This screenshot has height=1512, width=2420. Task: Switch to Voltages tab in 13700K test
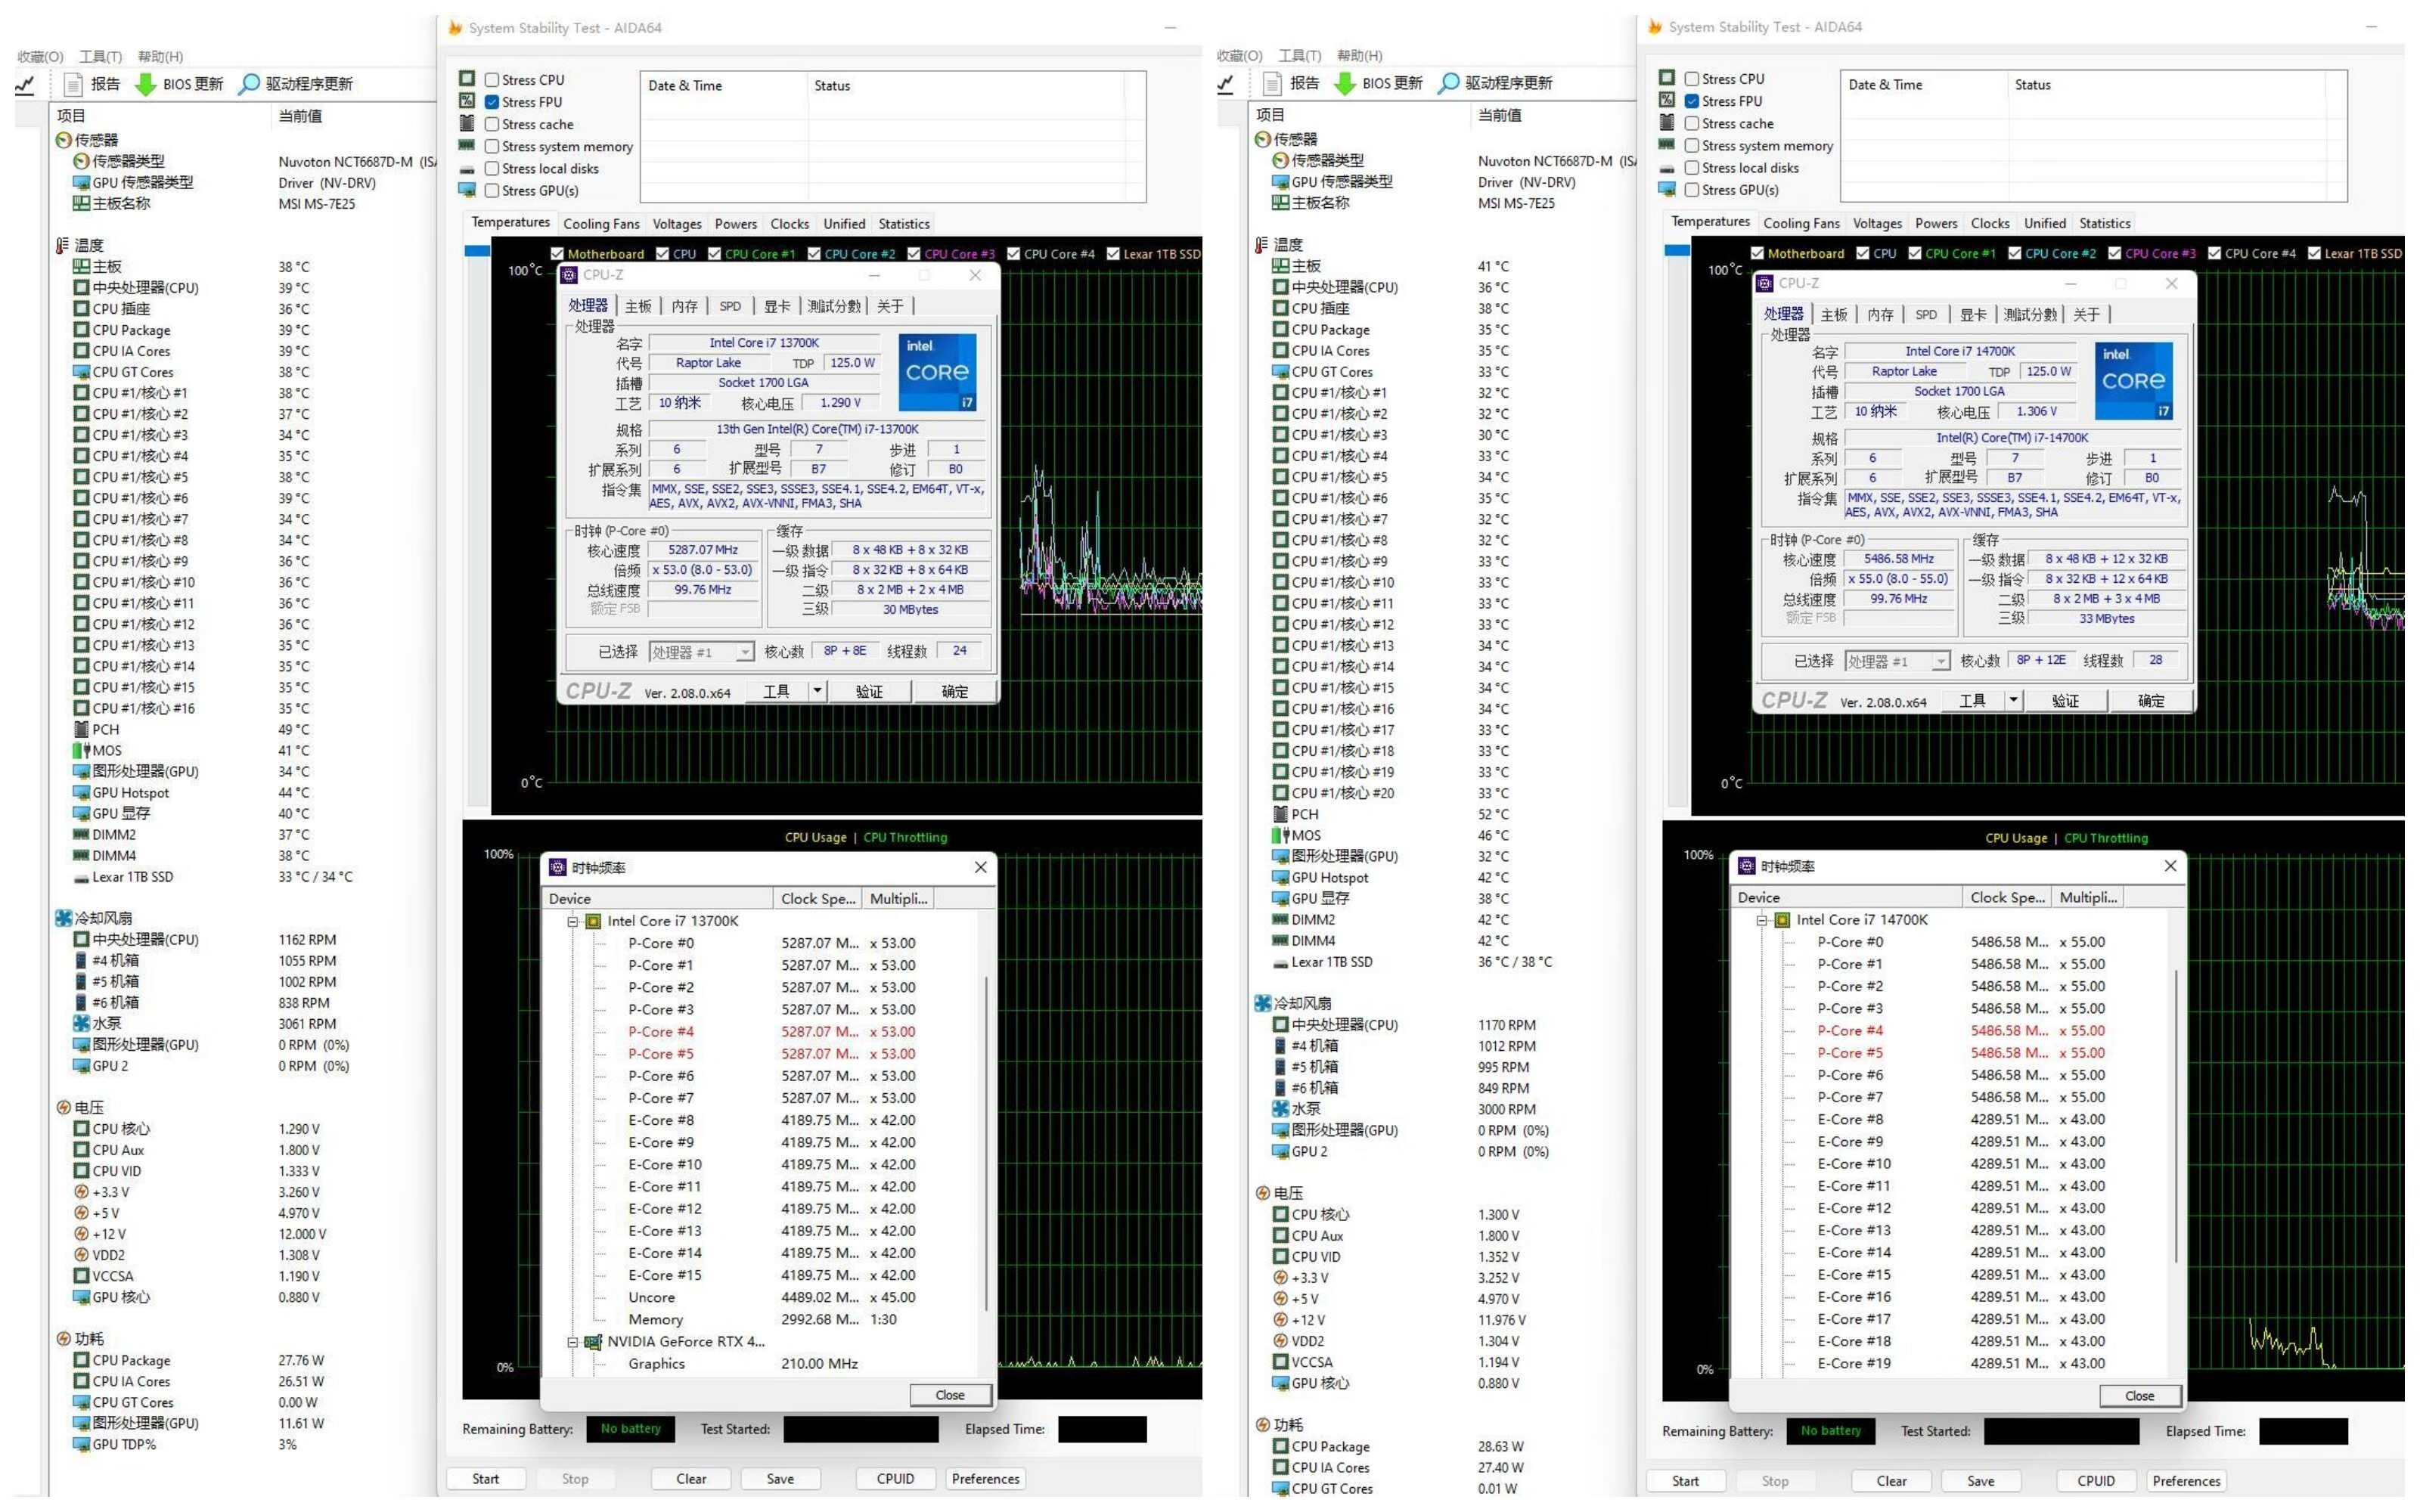point(677,224)
